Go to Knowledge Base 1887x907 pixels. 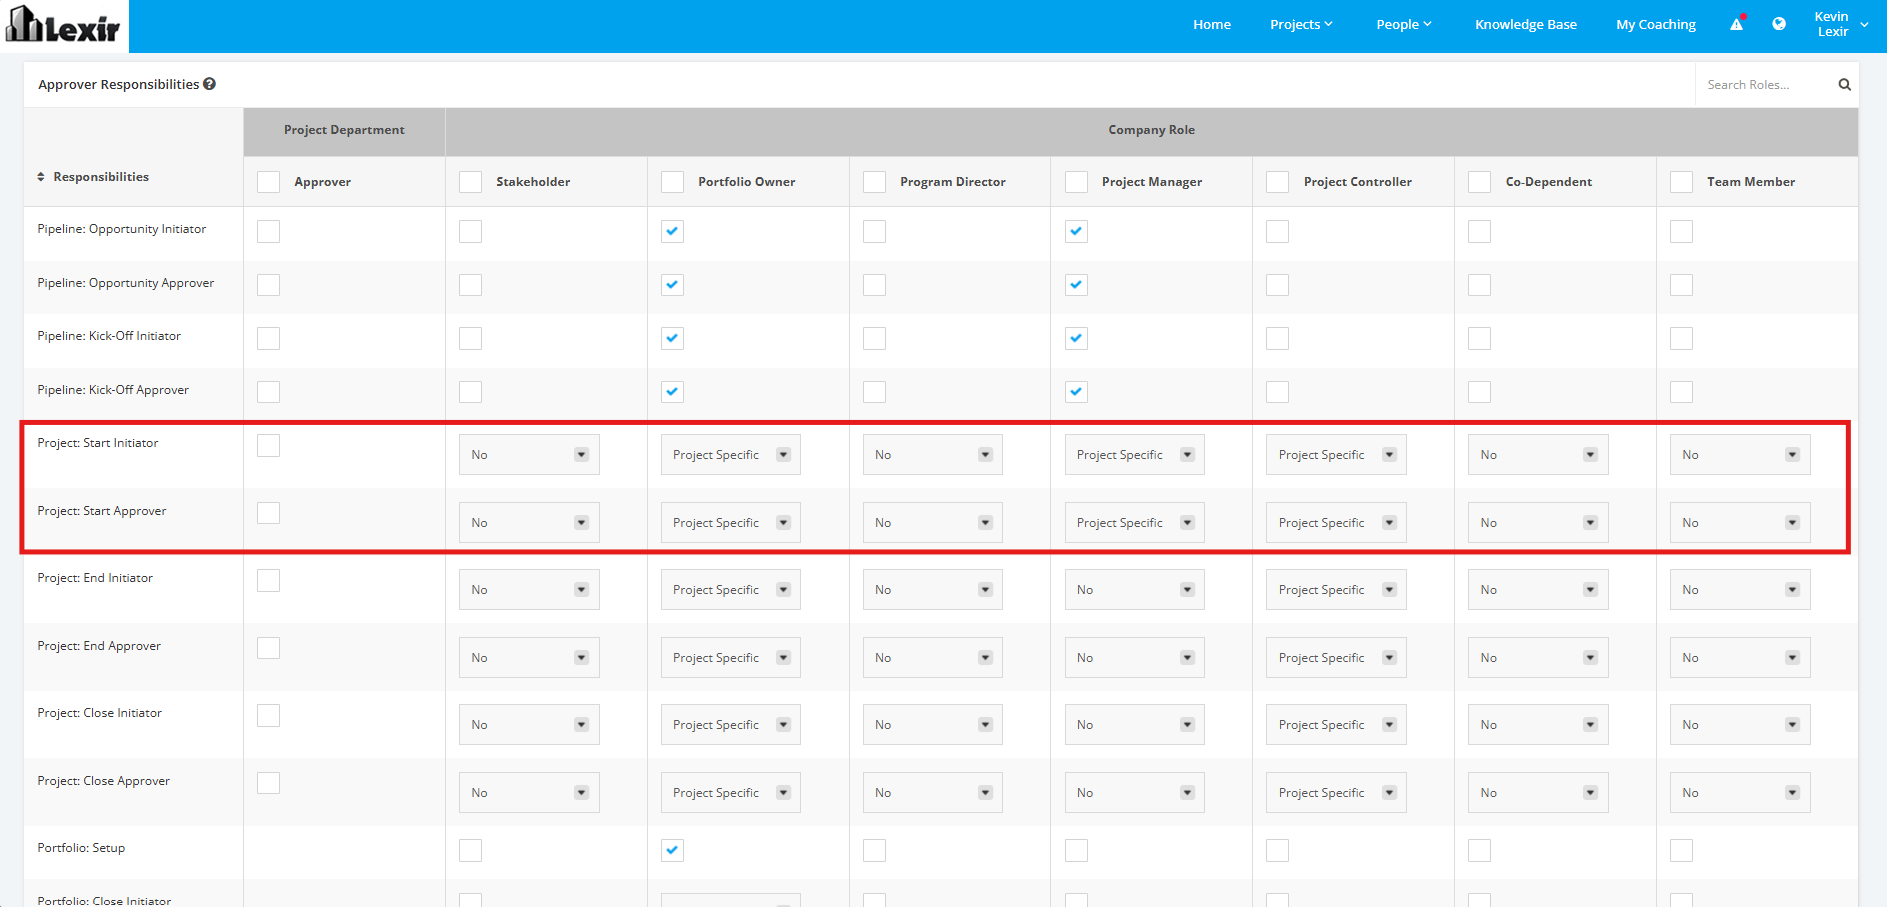(1526, 25)
